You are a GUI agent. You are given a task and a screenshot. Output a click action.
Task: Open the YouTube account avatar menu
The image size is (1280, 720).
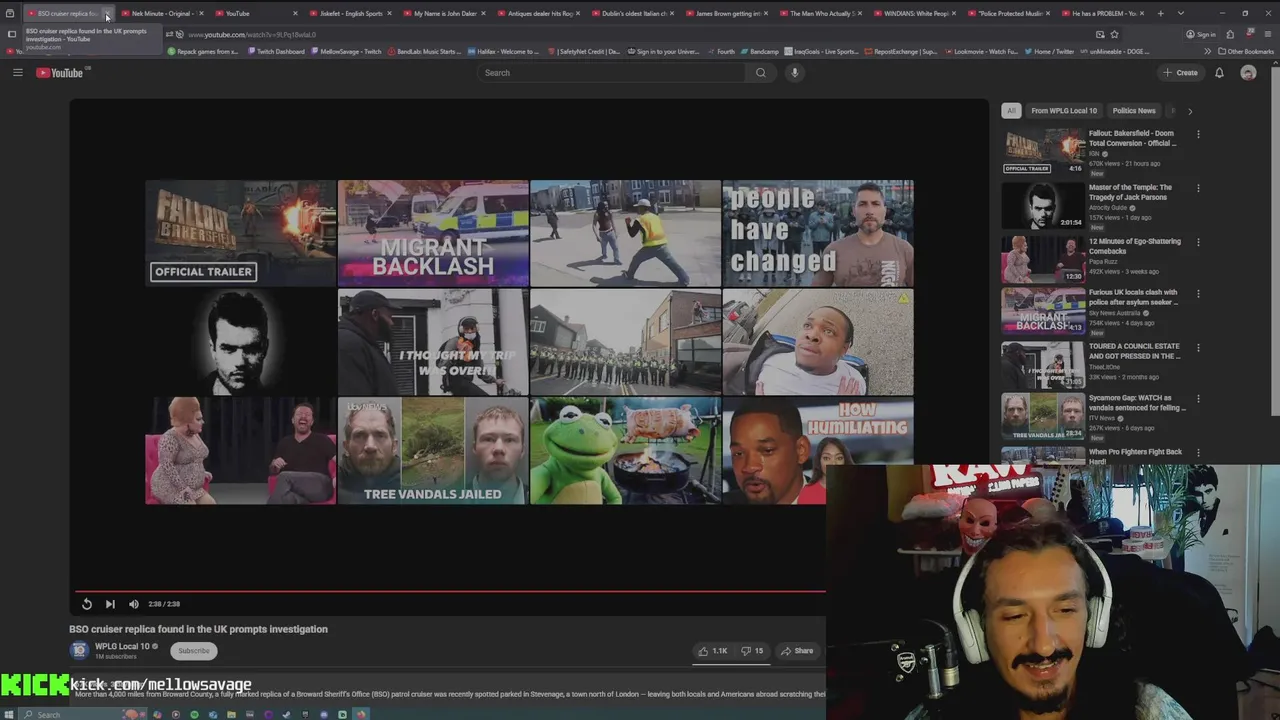[x=1248, y=72]
